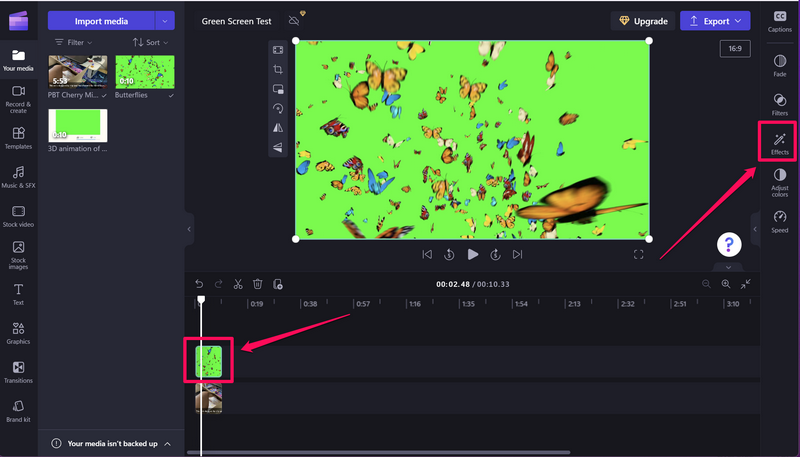Click the timeline playhead handle
The height and width of the screenshot is (457, 800).
(201, 299)
